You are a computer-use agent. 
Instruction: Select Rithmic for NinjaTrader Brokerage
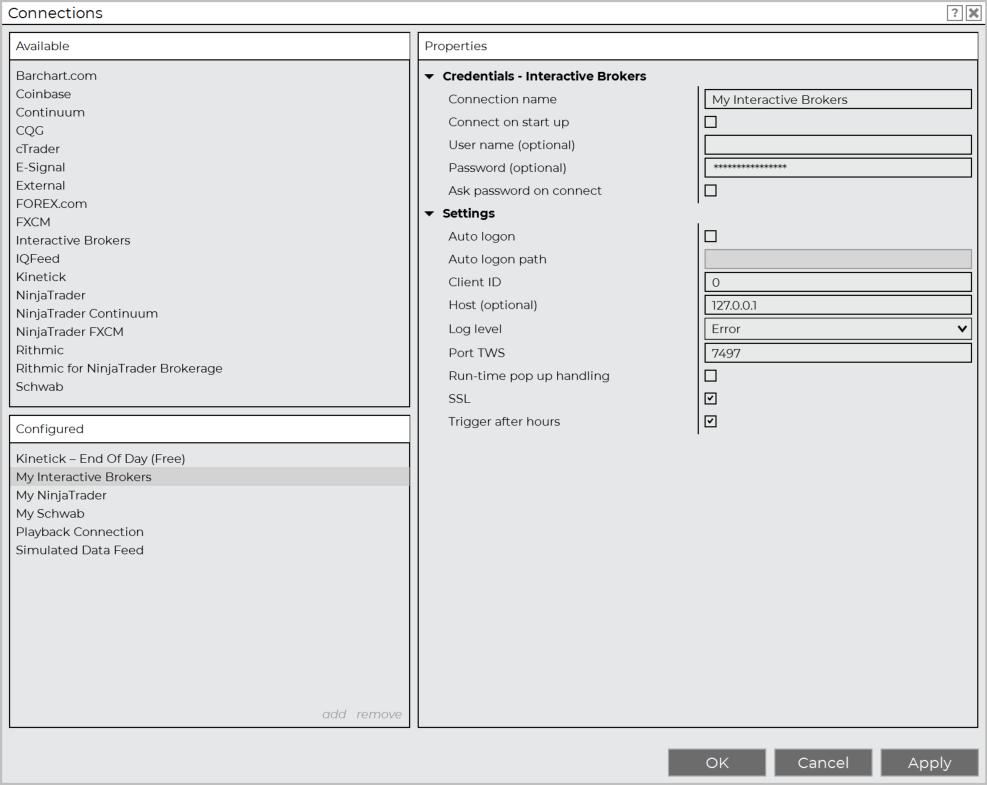pos(119,368)
